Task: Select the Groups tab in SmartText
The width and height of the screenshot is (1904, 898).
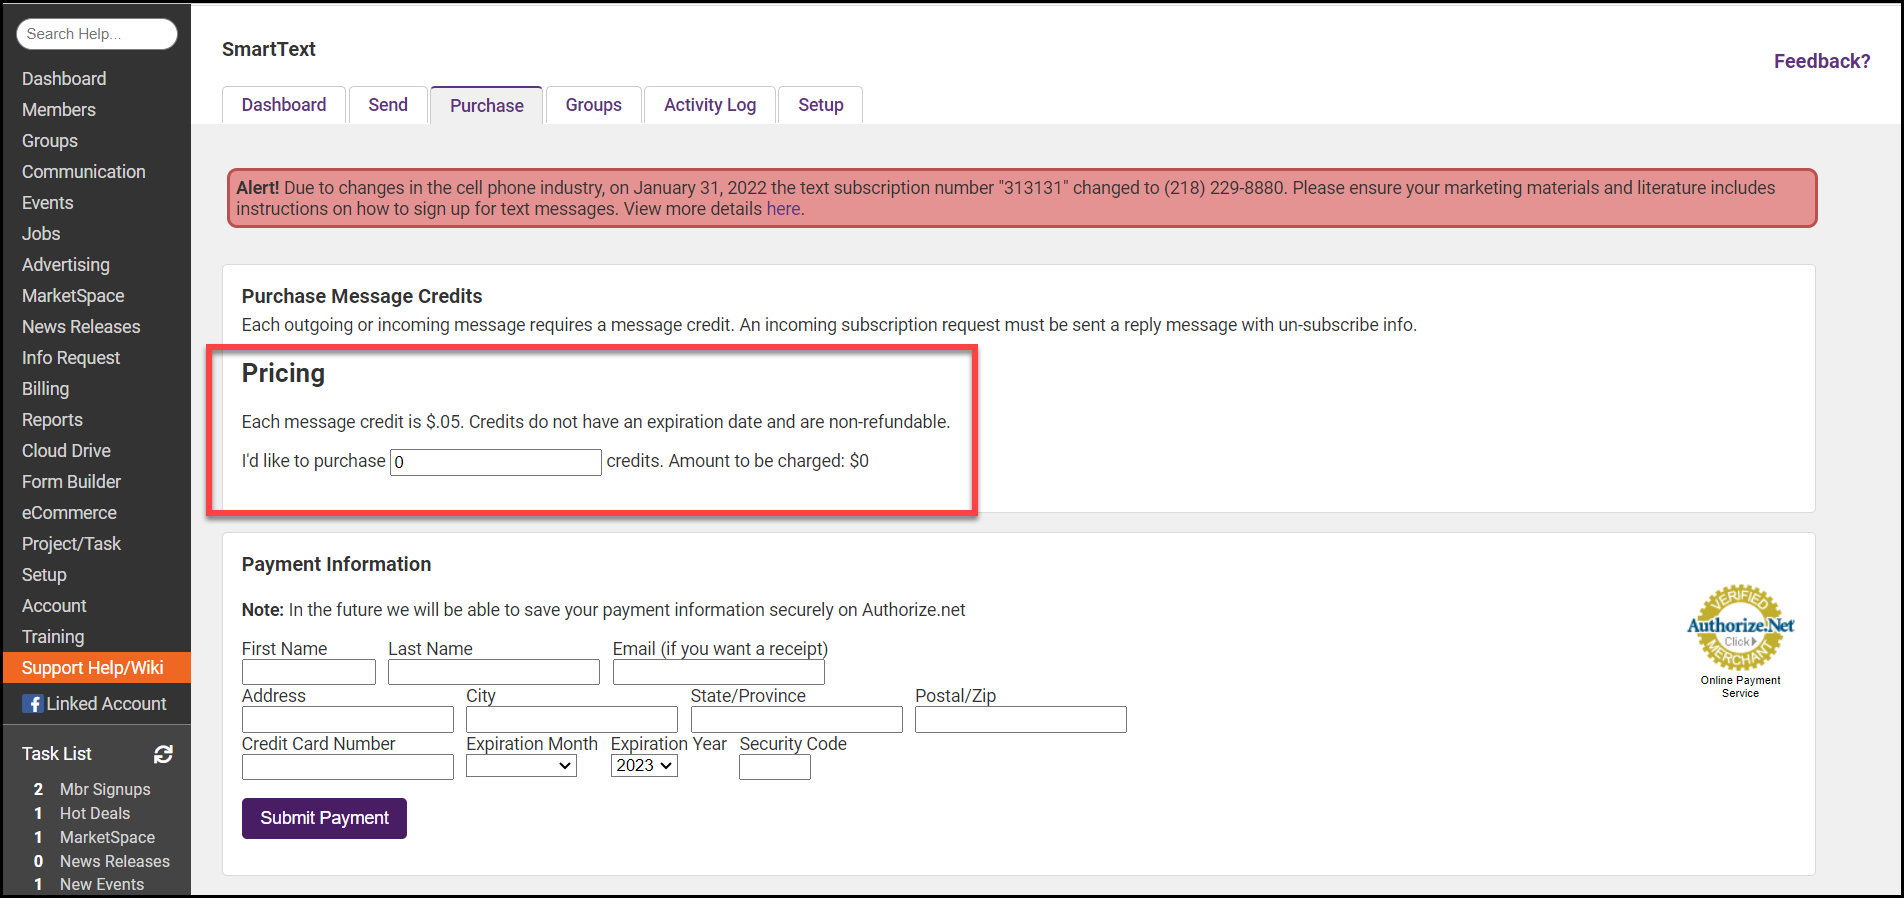Action: (593, 105)
